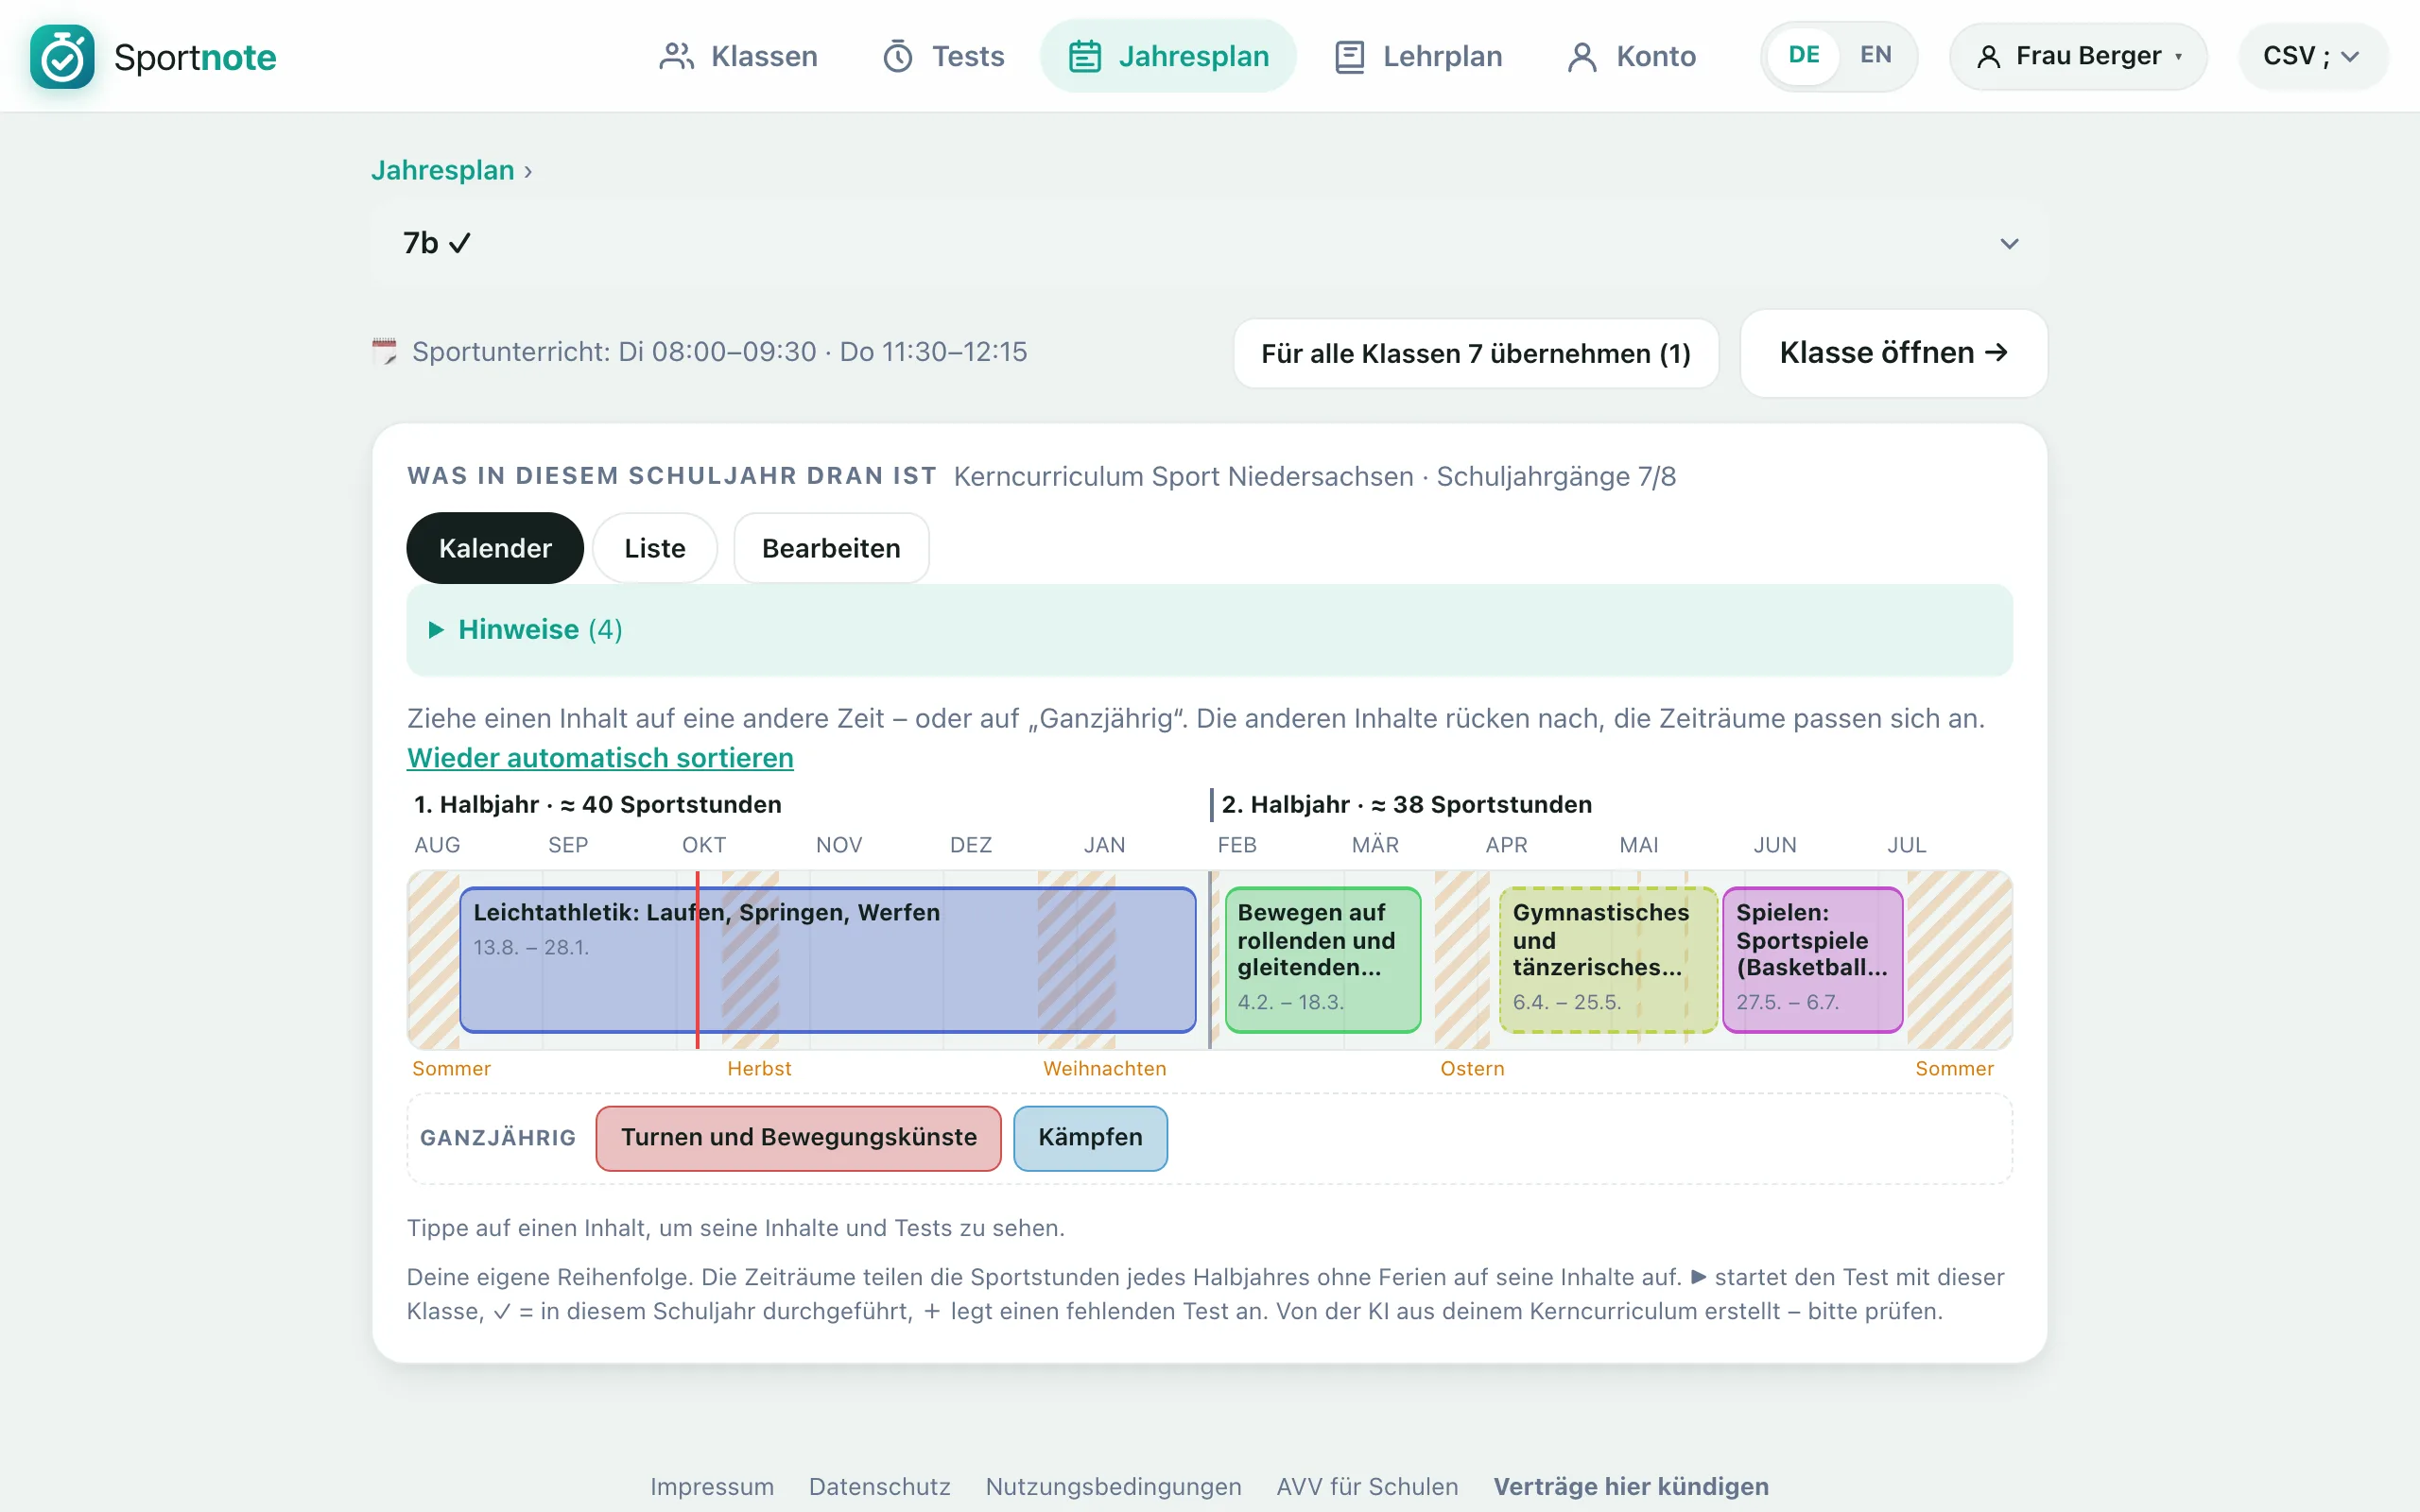This screenshot has height=1512, width=2420.
Task: Open the Bewegen auf rollenden block
Action: [1322, 960]
